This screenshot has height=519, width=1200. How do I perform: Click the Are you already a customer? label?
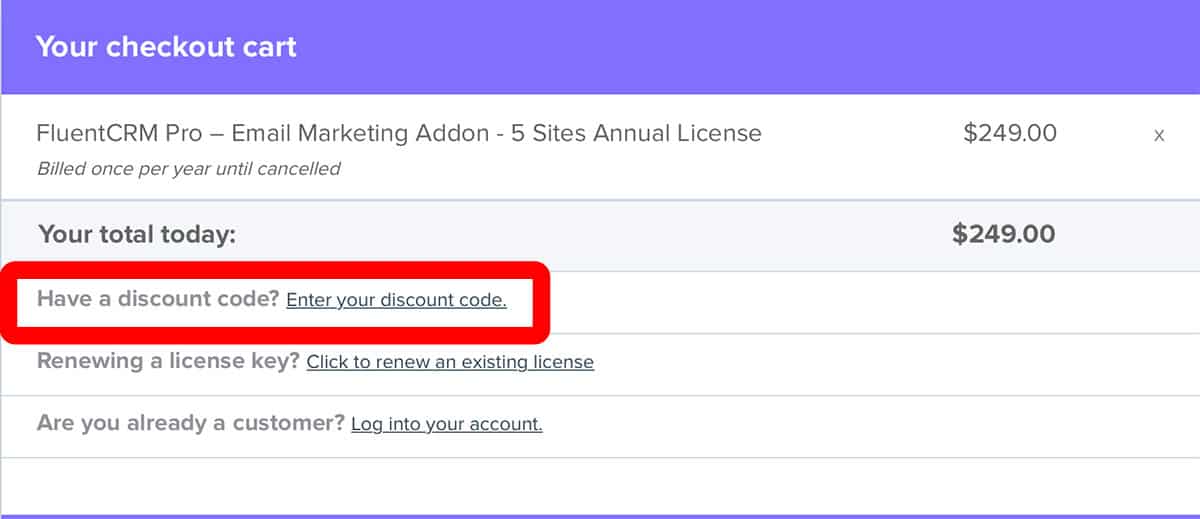click(191, 423)
